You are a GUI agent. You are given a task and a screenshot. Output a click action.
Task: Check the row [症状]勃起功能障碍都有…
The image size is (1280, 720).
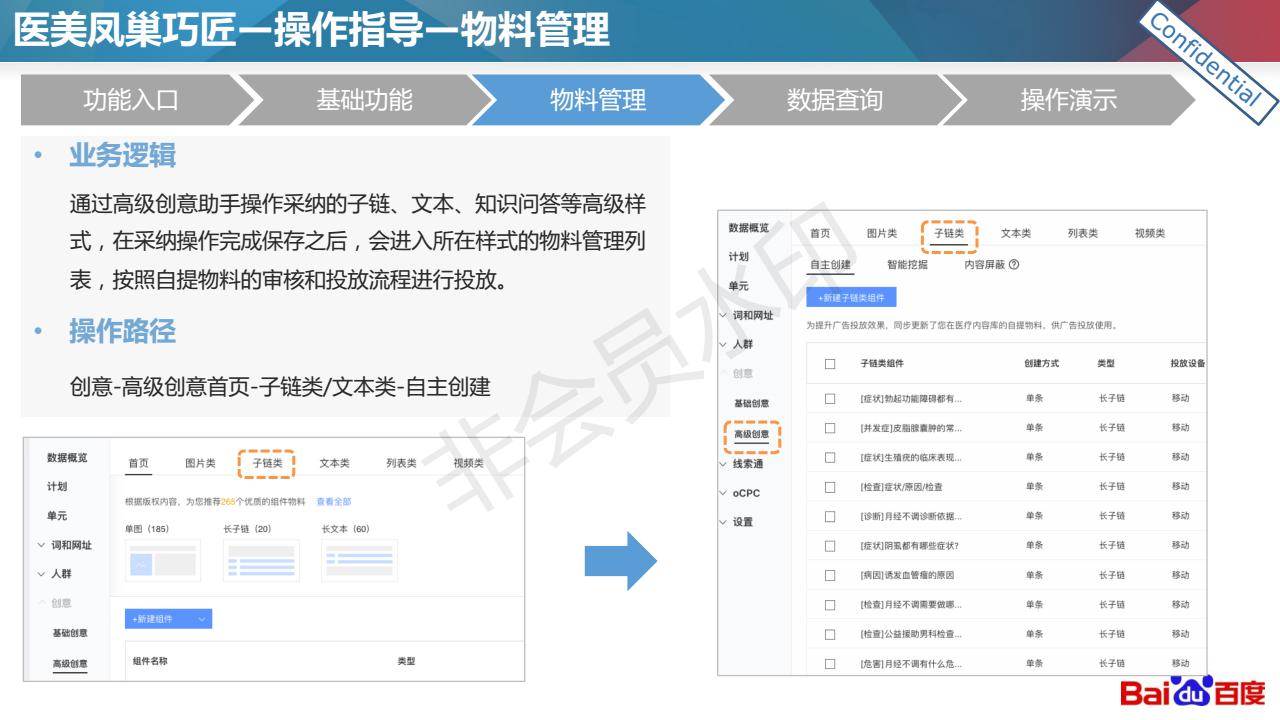point(830,398)
